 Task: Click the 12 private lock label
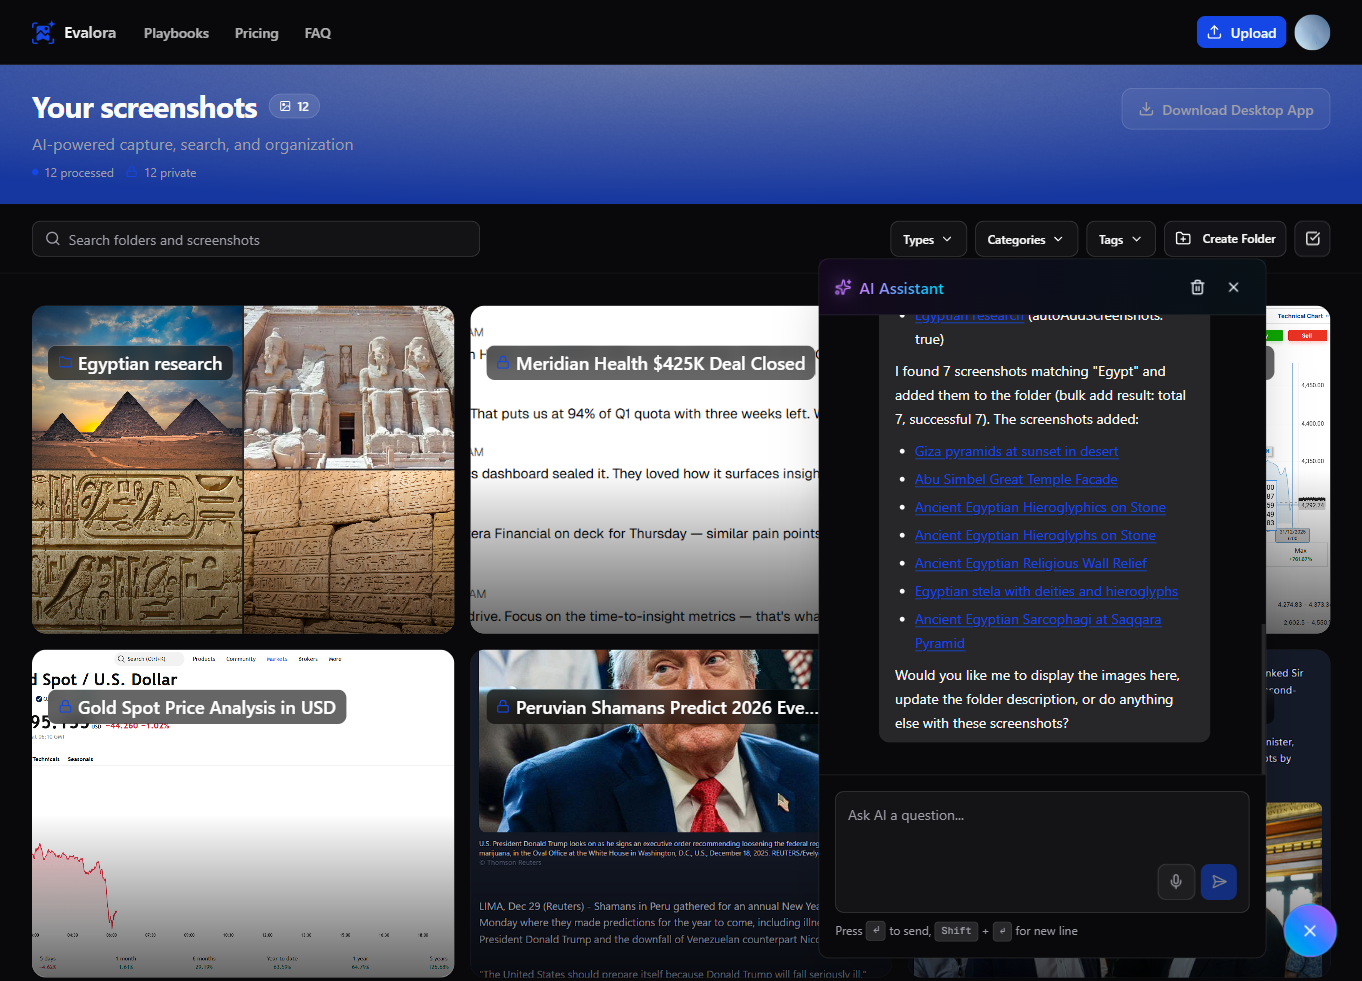pyautogui.click(x=161, y=173)
